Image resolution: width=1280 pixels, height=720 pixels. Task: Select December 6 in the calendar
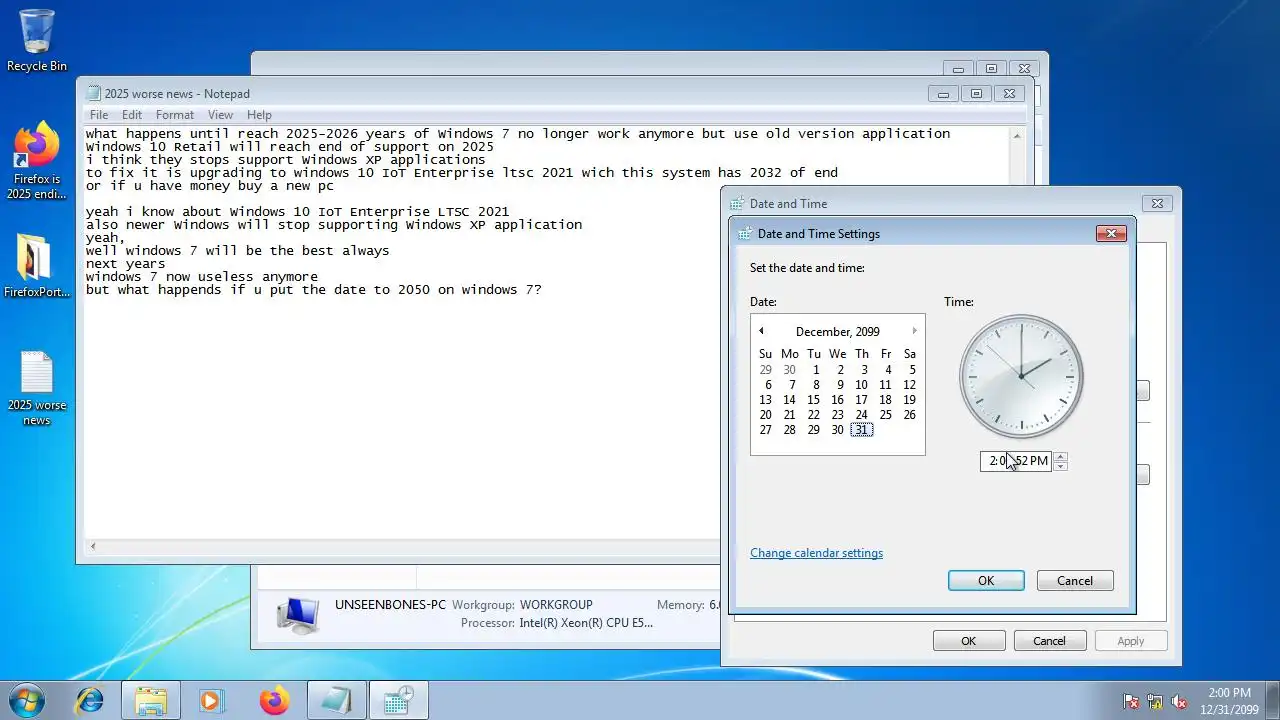768,385
